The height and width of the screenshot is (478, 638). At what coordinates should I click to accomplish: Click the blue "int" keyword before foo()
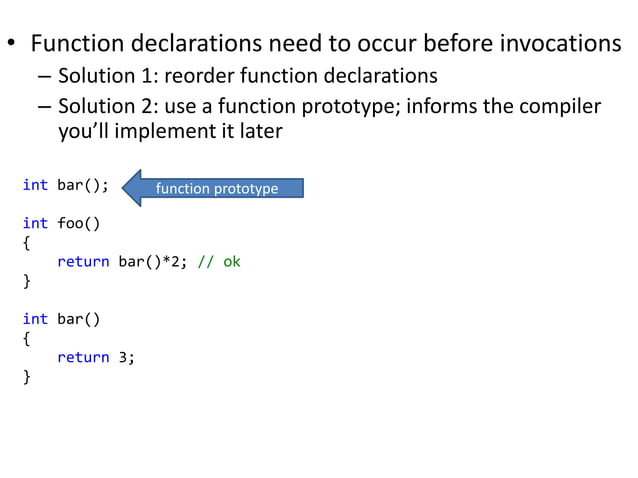pos(35,223)
